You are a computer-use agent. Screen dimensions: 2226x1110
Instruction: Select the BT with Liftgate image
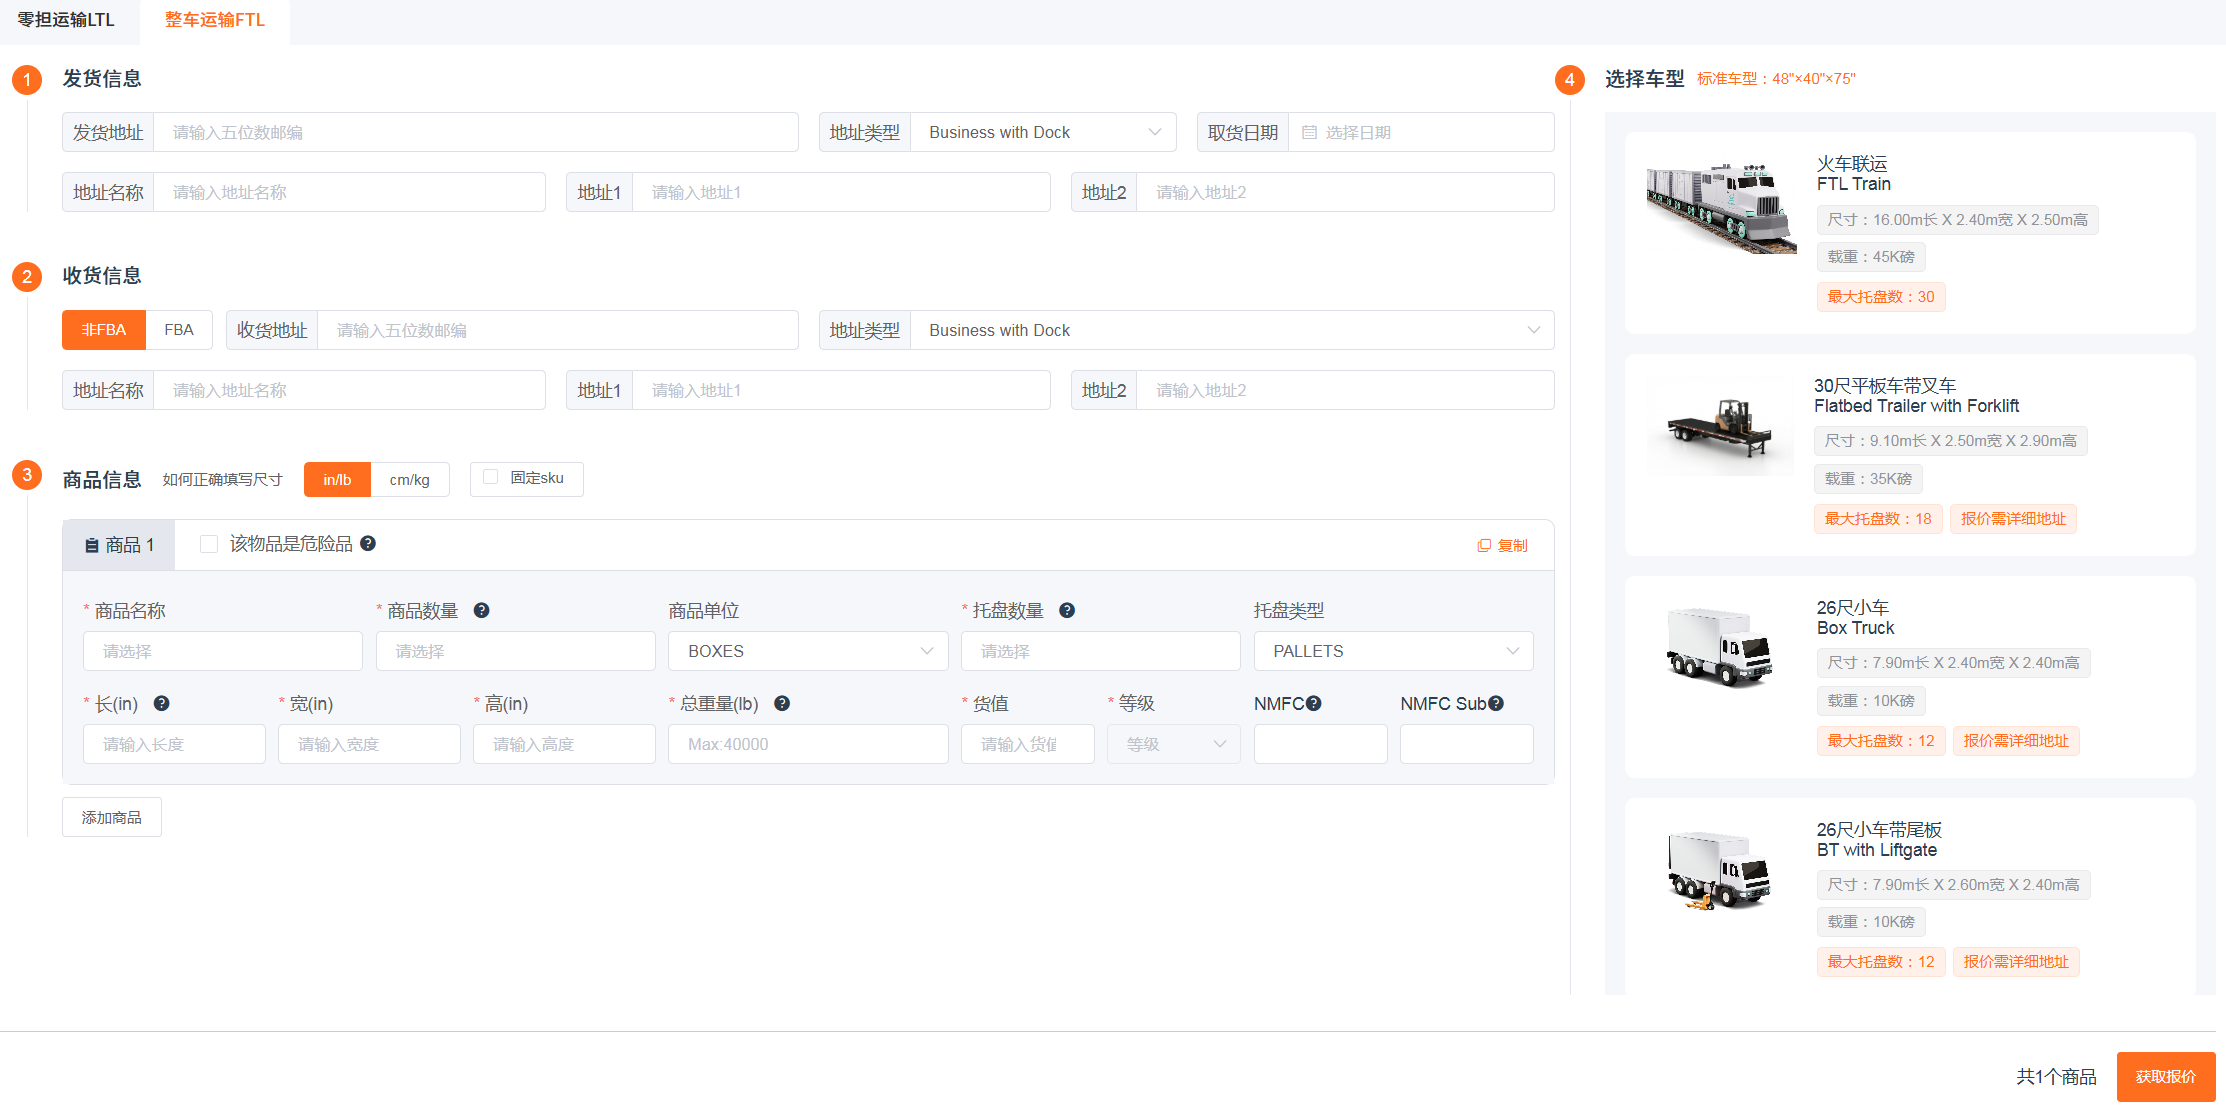pyautogui.click(x=1721, y=870)
